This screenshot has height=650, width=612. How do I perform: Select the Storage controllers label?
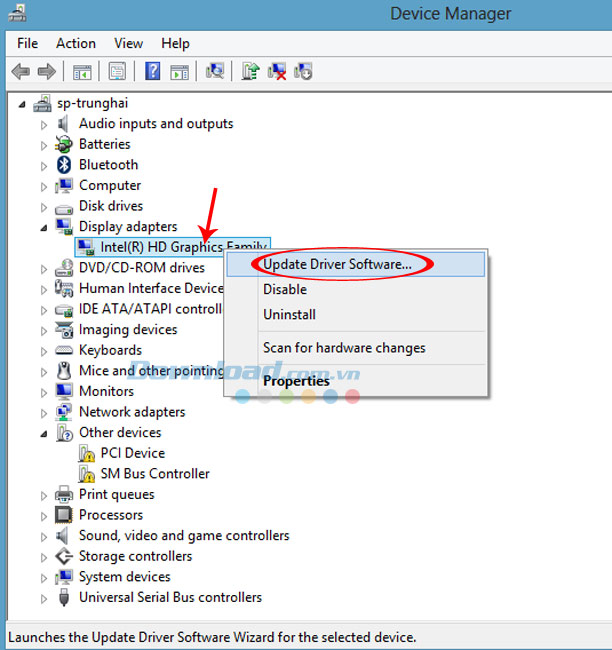(136, 556)
